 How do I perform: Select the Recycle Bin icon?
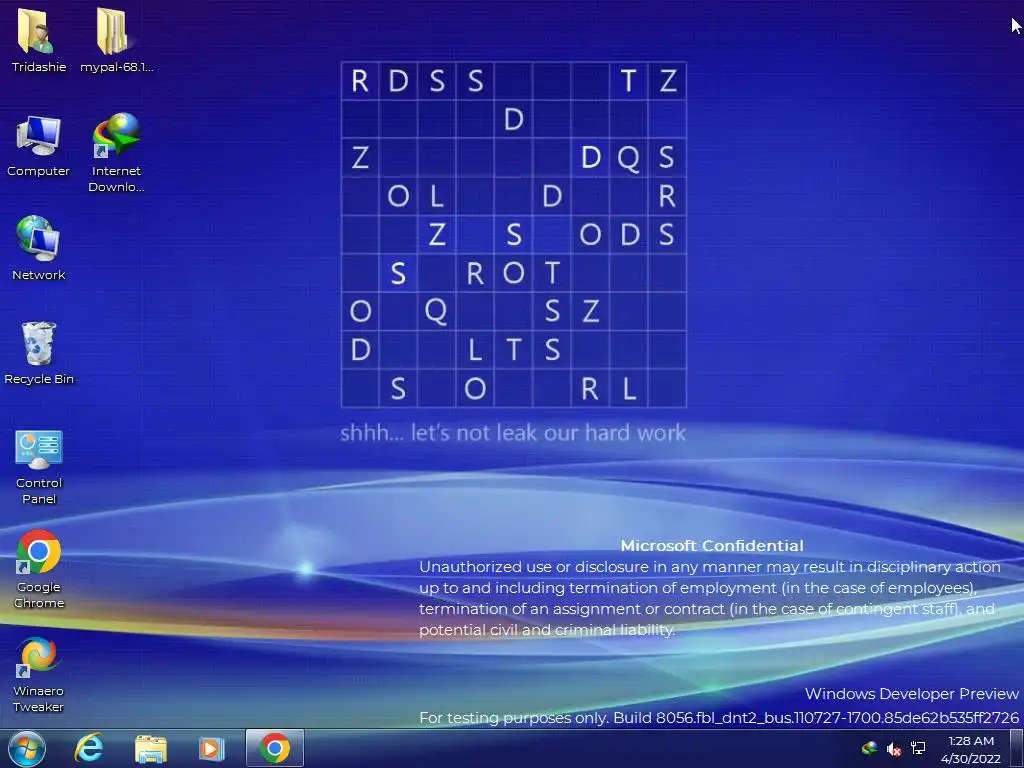39,353
